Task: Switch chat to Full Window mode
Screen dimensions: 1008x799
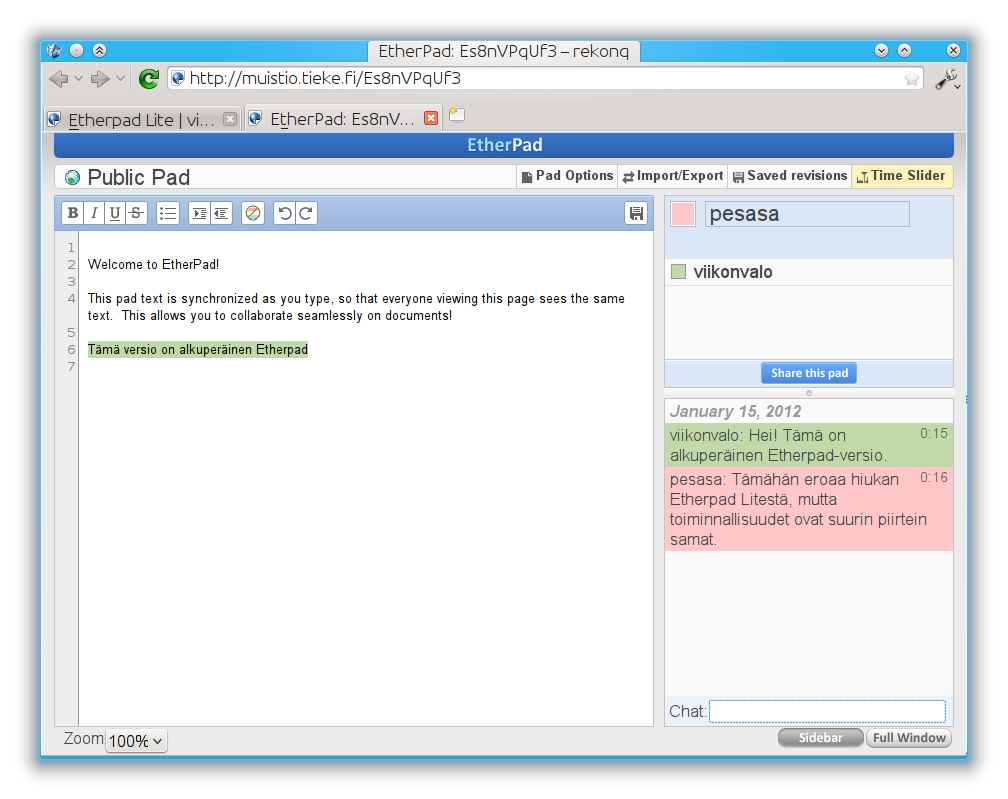Action: coord(909,738)
